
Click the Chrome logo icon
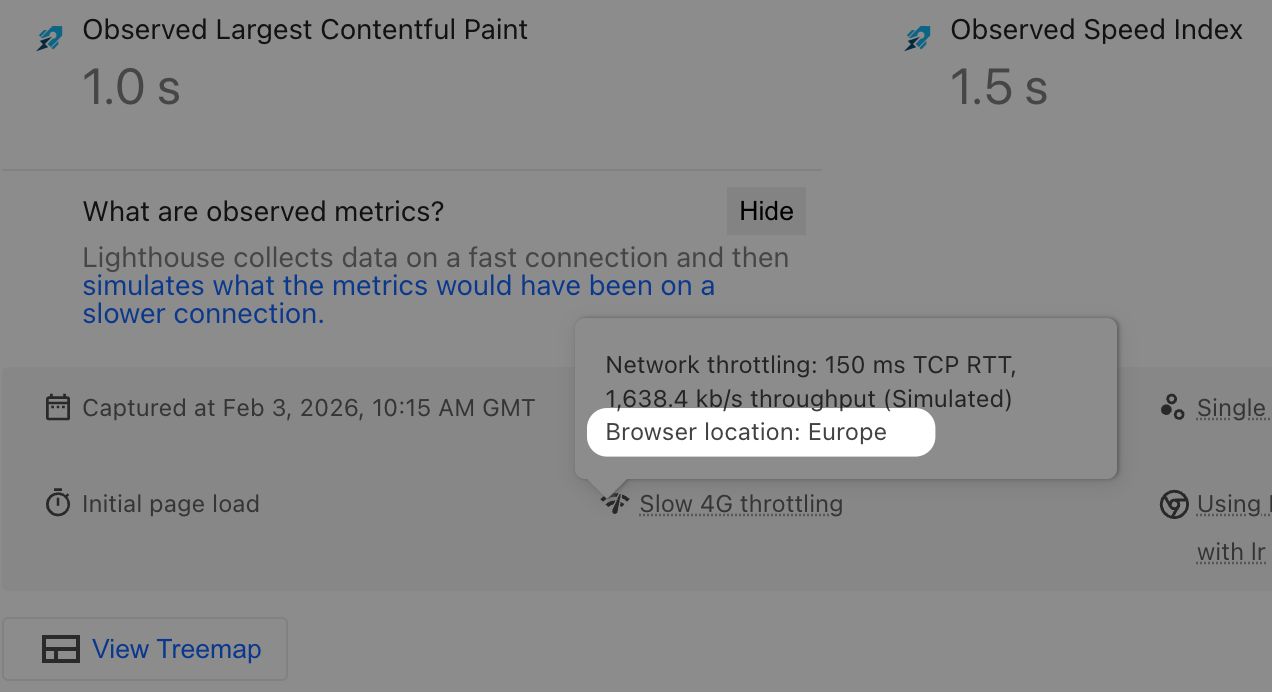[x=1173, y=504]
